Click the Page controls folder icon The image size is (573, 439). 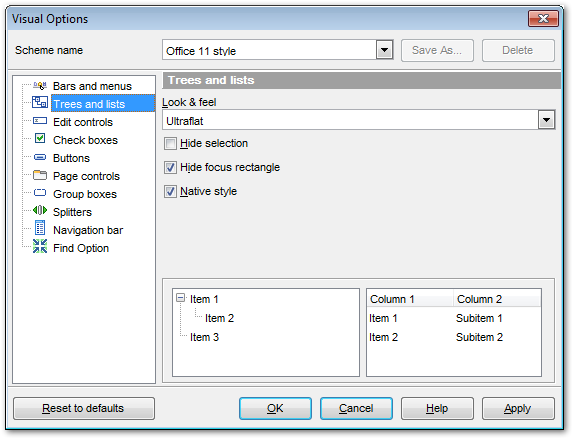(x=40, y=175)
